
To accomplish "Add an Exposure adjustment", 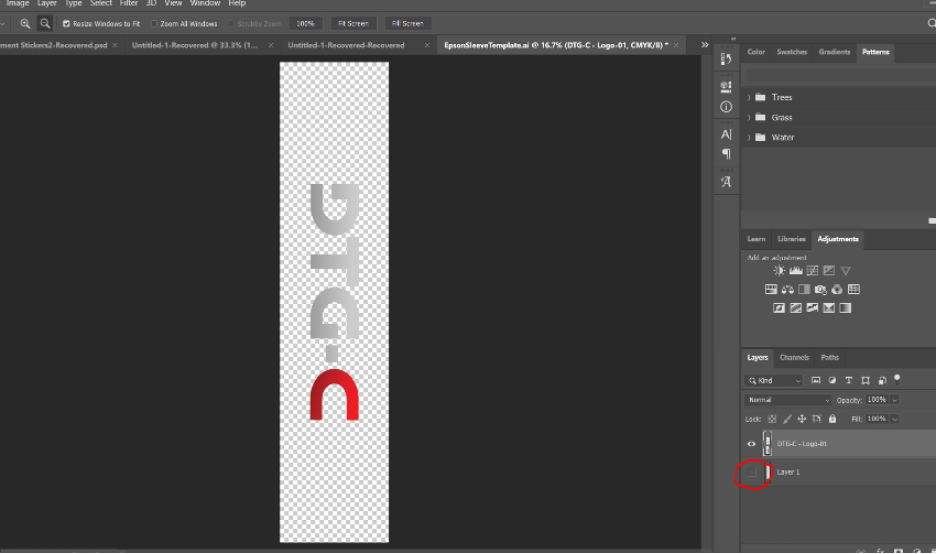I will coord(829,270).
